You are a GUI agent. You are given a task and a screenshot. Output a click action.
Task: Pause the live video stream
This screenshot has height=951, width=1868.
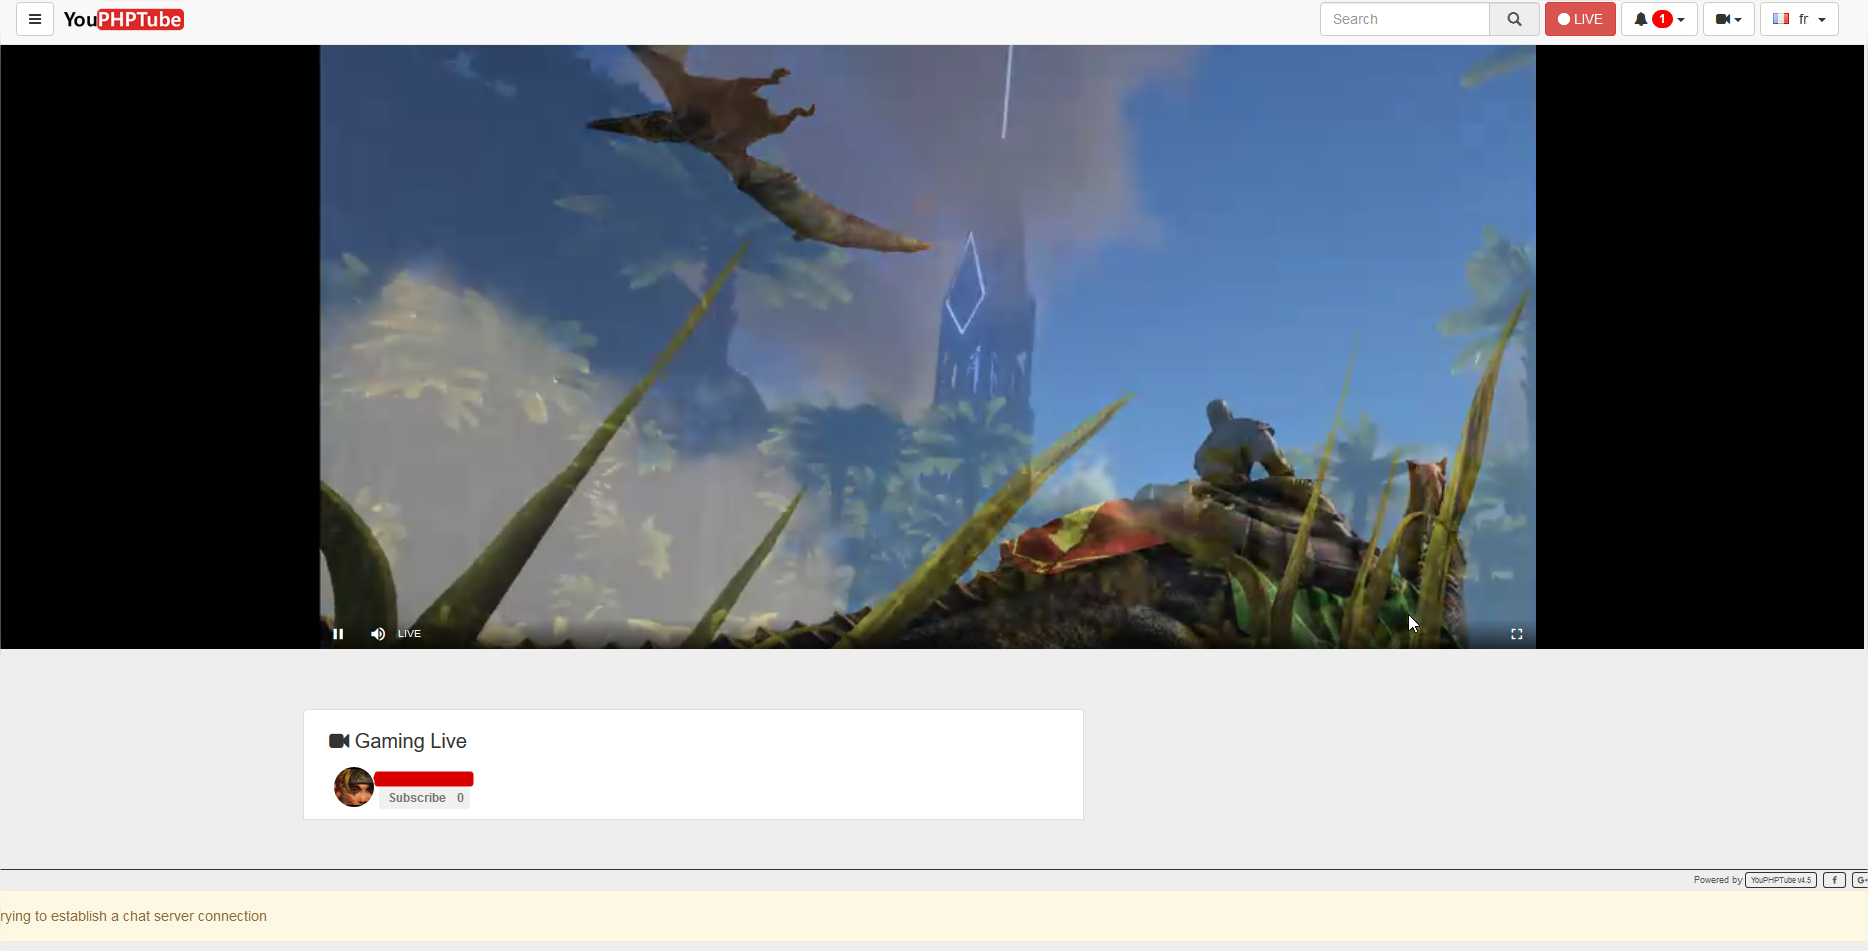click(x=338, y=634)
